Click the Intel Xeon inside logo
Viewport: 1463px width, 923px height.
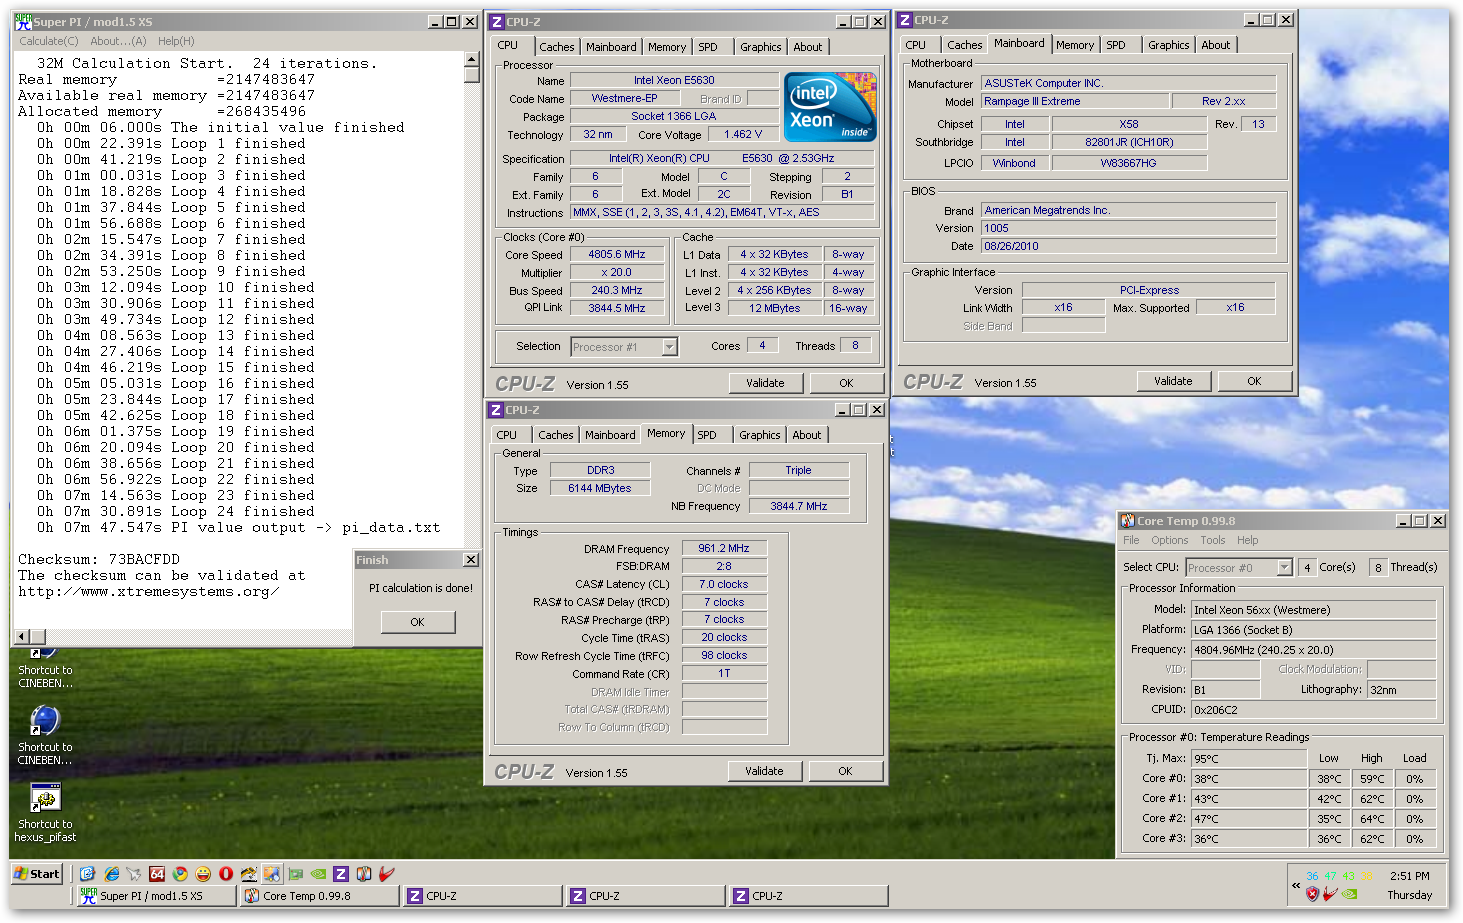tap(830, 106)
